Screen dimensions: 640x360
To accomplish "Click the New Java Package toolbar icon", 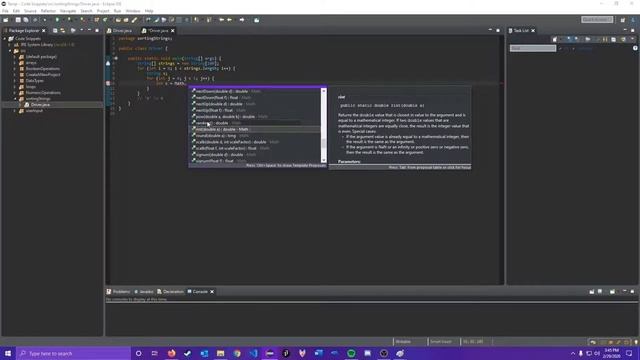I will 97,20.
